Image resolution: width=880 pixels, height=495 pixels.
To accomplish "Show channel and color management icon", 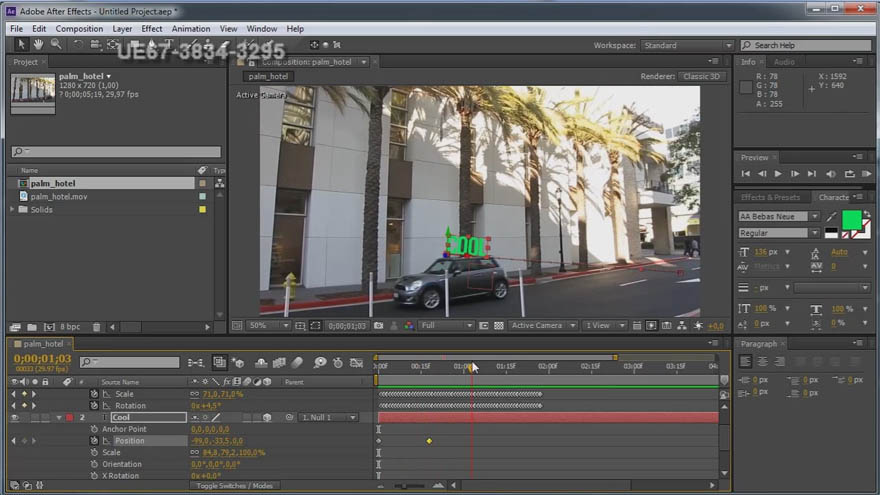I will point(409,326).
